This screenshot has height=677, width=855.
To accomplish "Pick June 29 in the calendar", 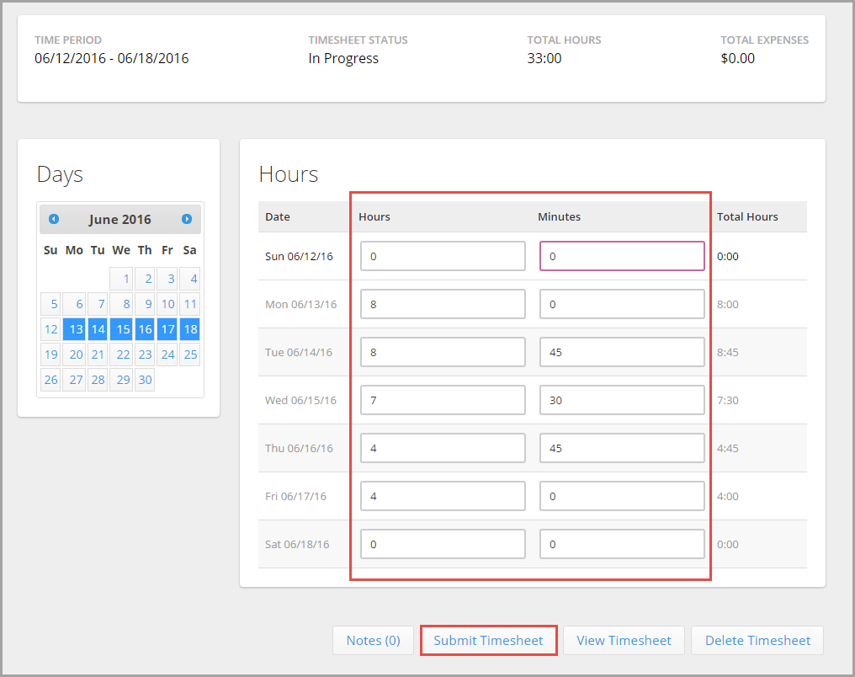I will tap(122, 379).
